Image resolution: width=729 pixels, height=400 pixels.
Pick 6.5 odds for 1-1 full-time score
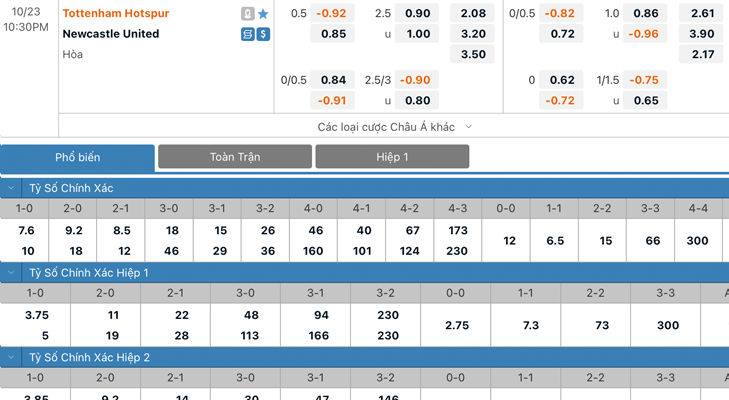[555, 240]
